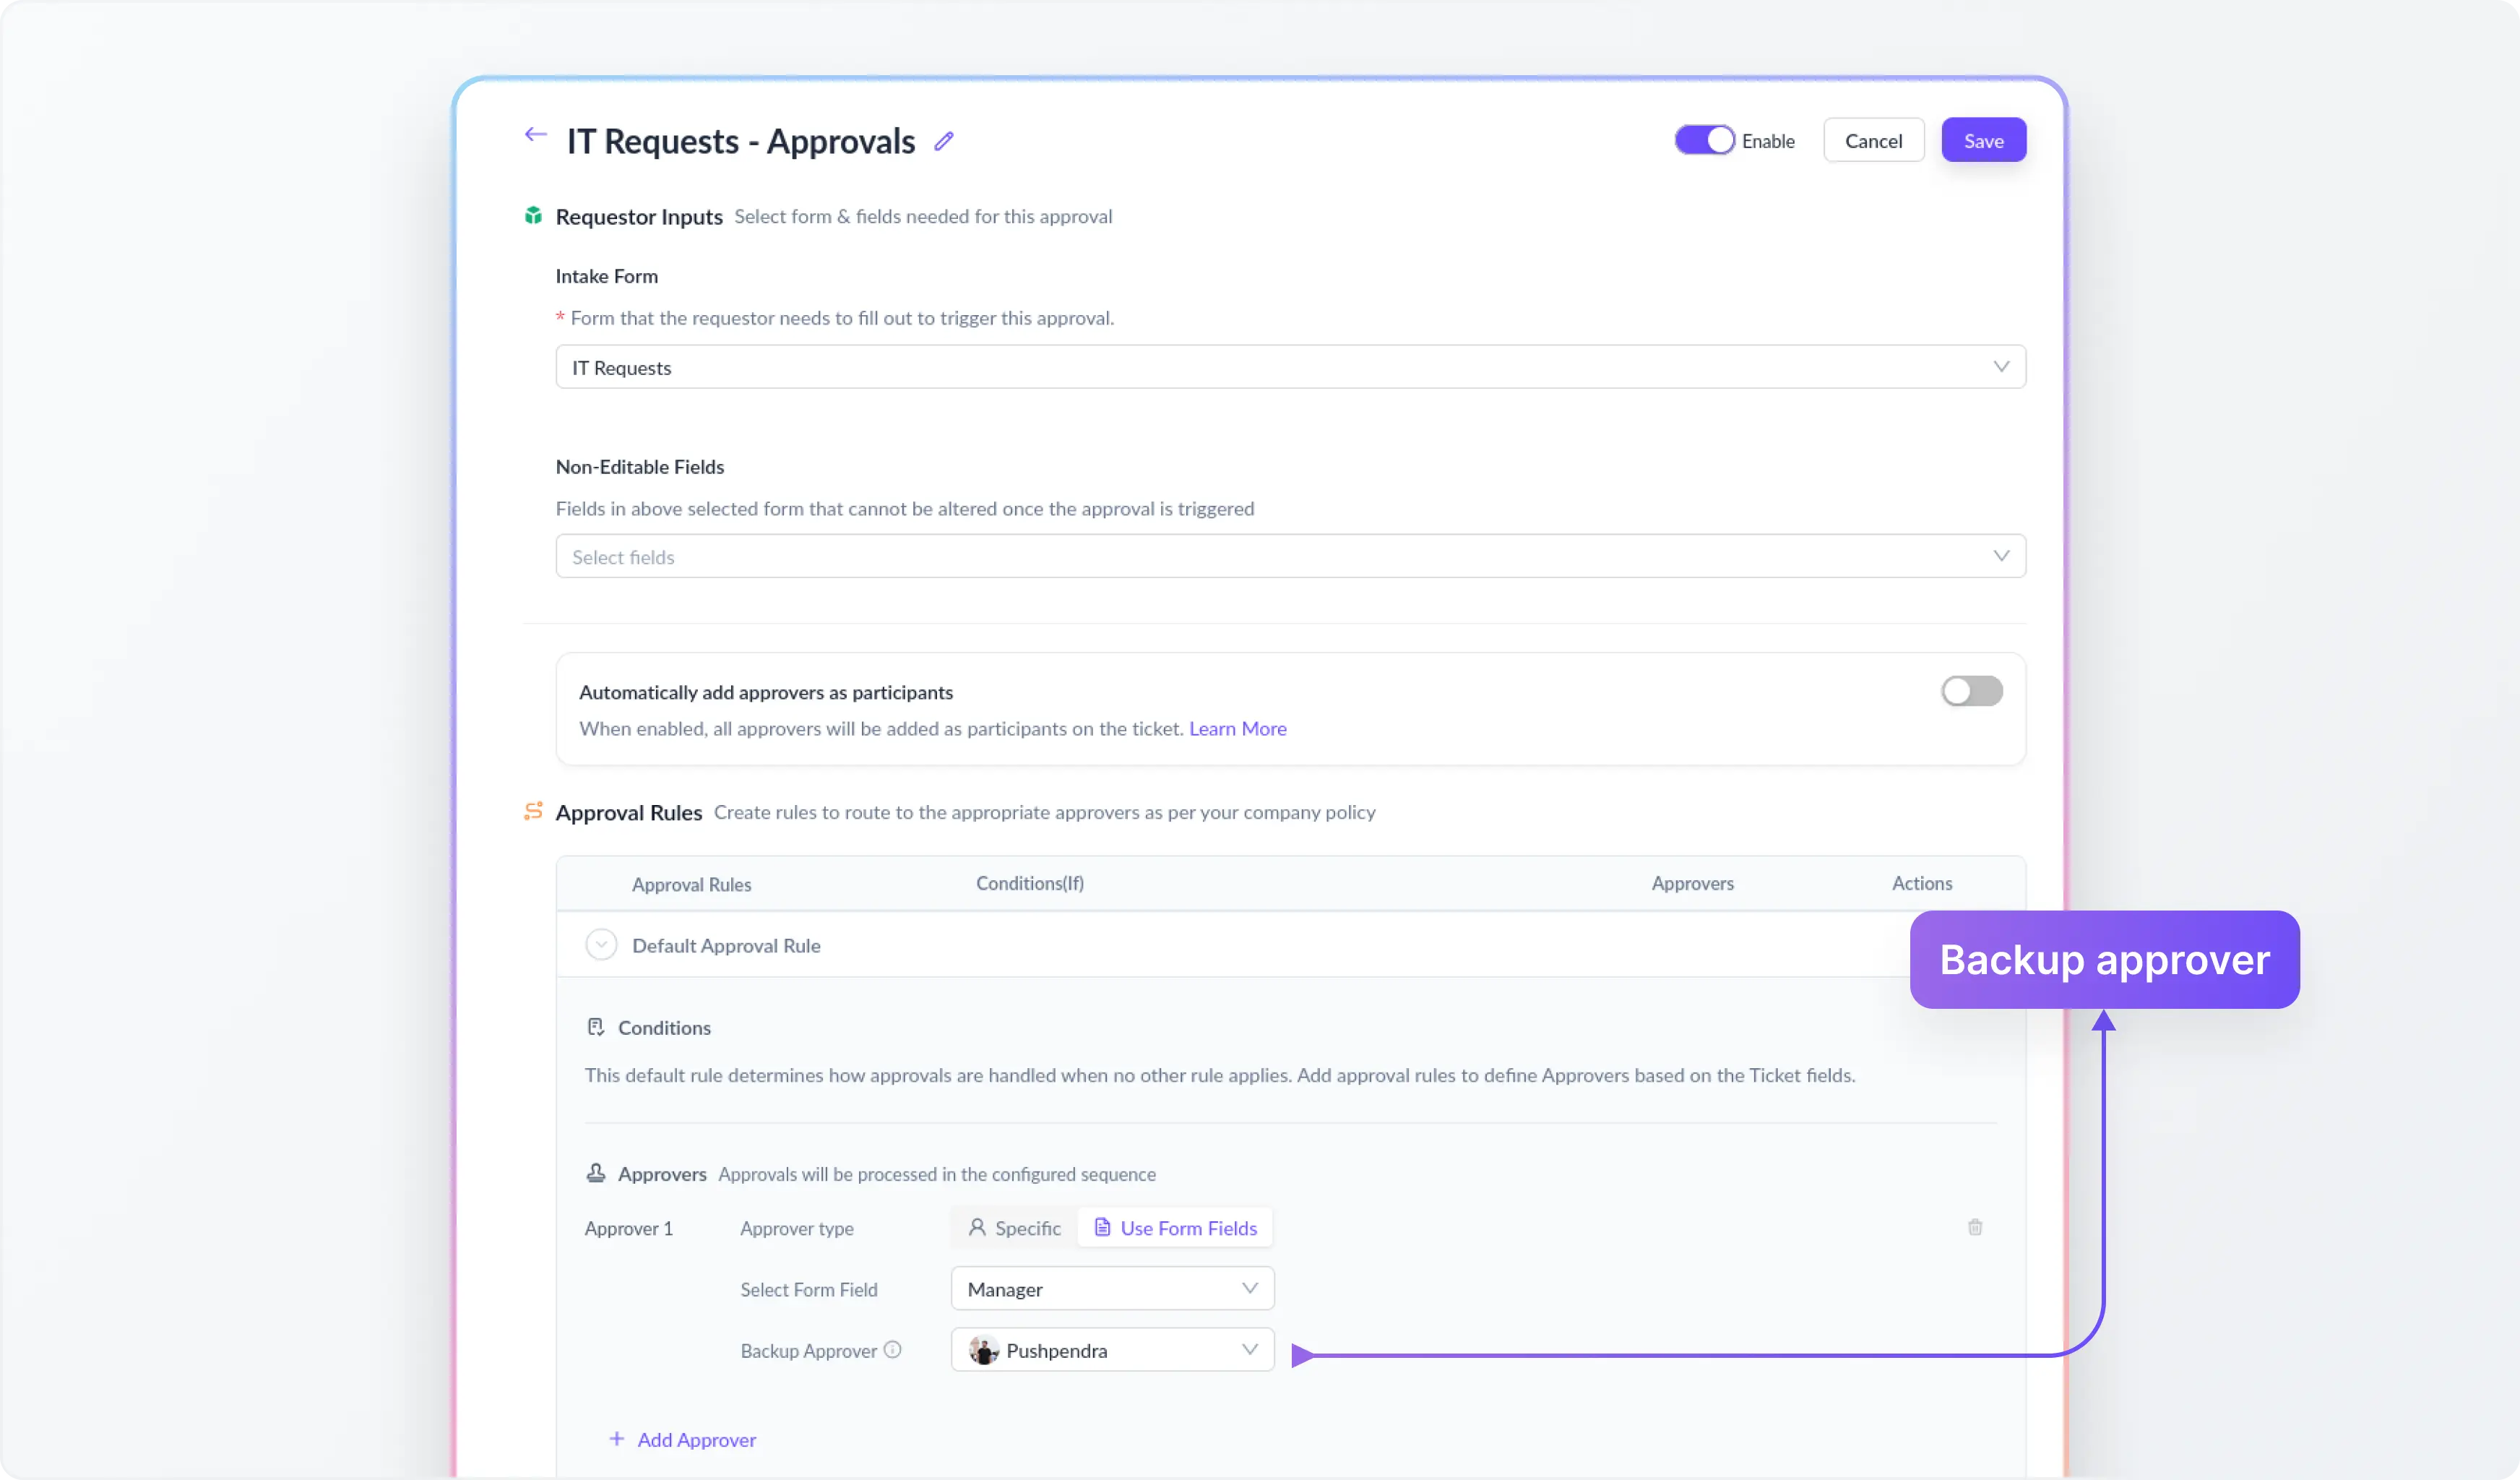Open the Select fields dropdown under Non-Editable Fields
This screenshot has width=2520, height=1480.
coord(1290,556)
